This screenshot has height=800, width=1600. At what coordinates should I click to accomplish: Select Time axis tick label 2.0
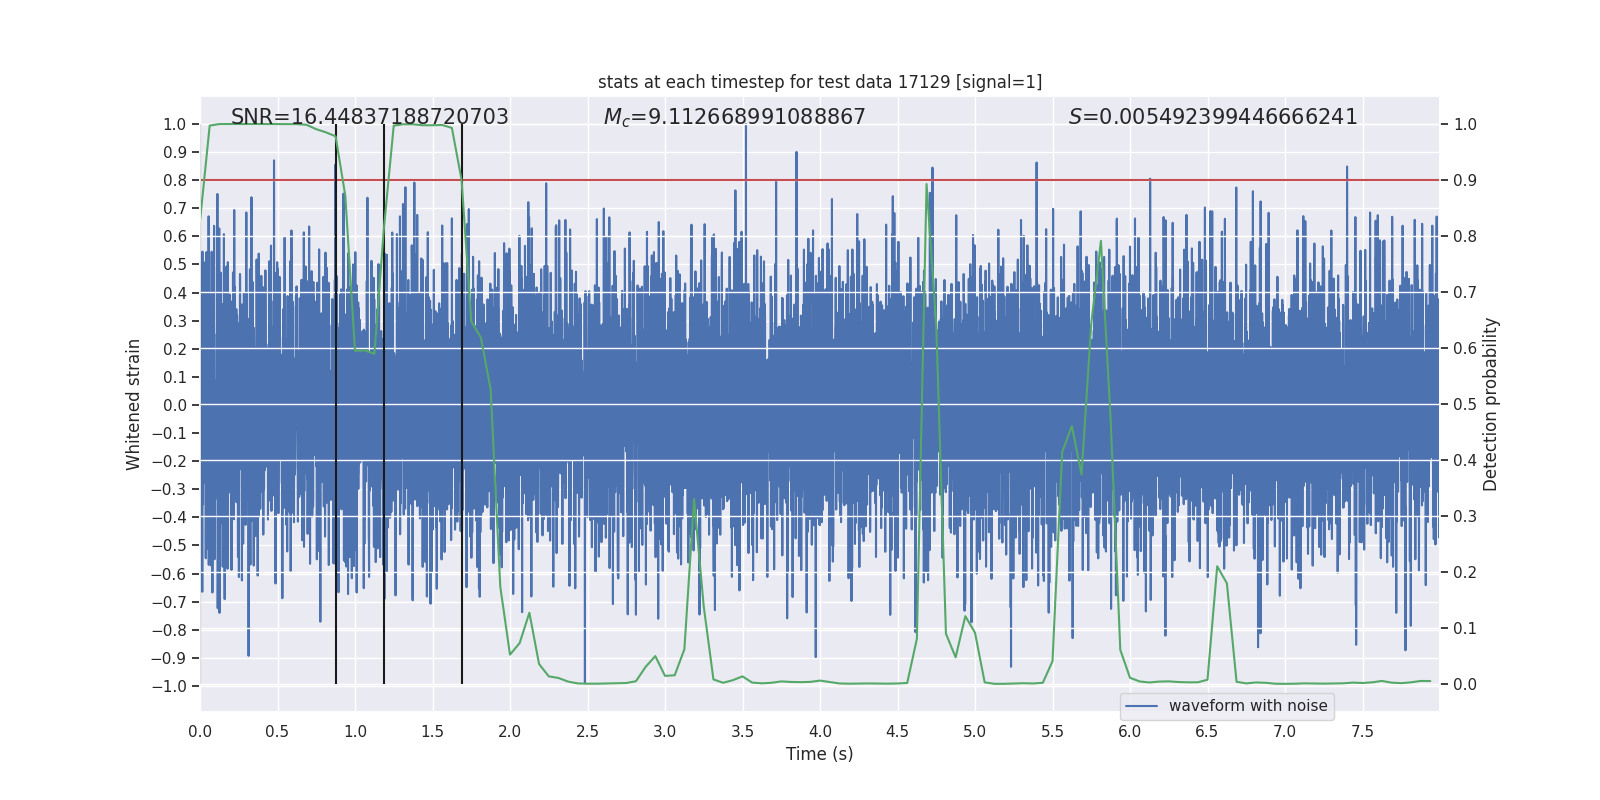tap(510, 731)
